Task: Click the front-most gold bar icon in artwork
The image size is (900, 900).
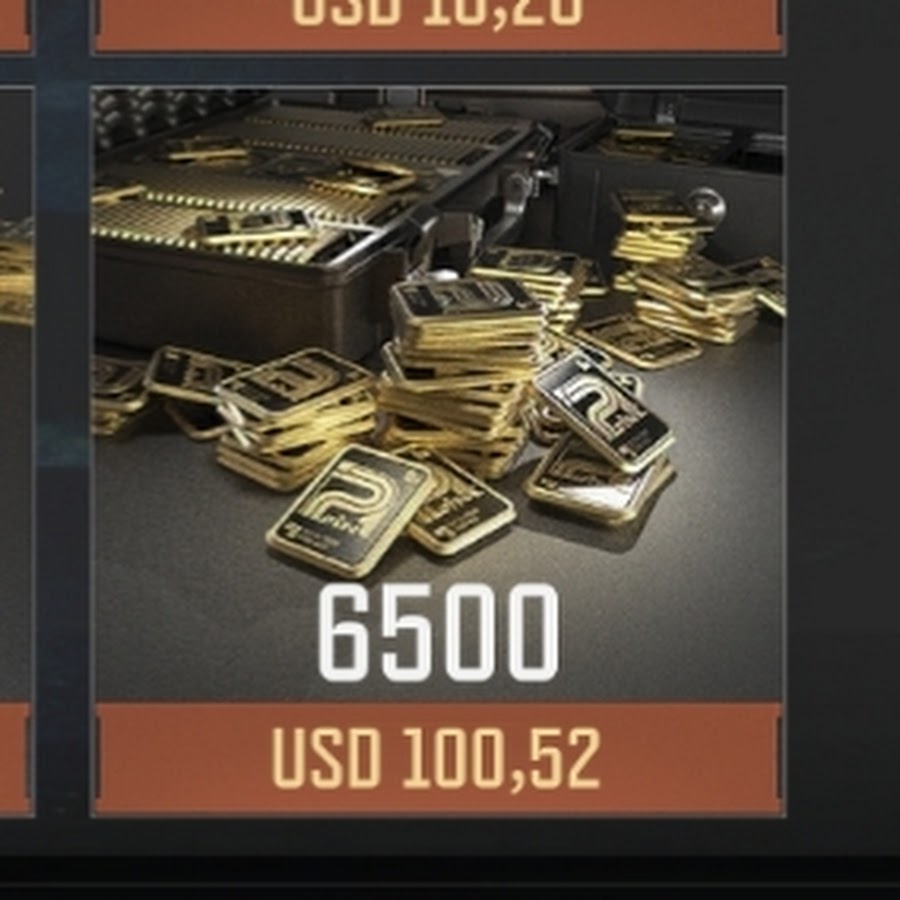Action: (349, 510)
